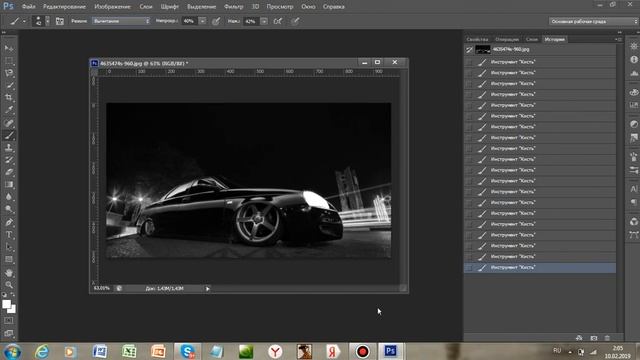Image resolution: width=640 pixels, height=360 pixels.
Task: Select the Pen tool
Action: coord(9,222)
